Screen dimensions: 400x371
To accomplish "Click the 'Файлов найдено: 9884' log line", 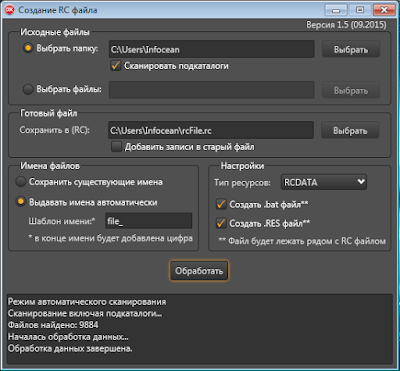I will point(53,325).
